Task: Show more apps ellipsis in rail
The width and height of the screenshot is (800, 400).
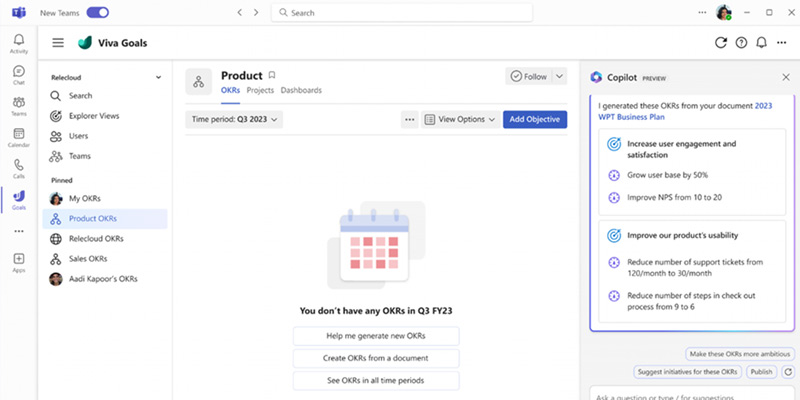Action: tap(19, 231)
